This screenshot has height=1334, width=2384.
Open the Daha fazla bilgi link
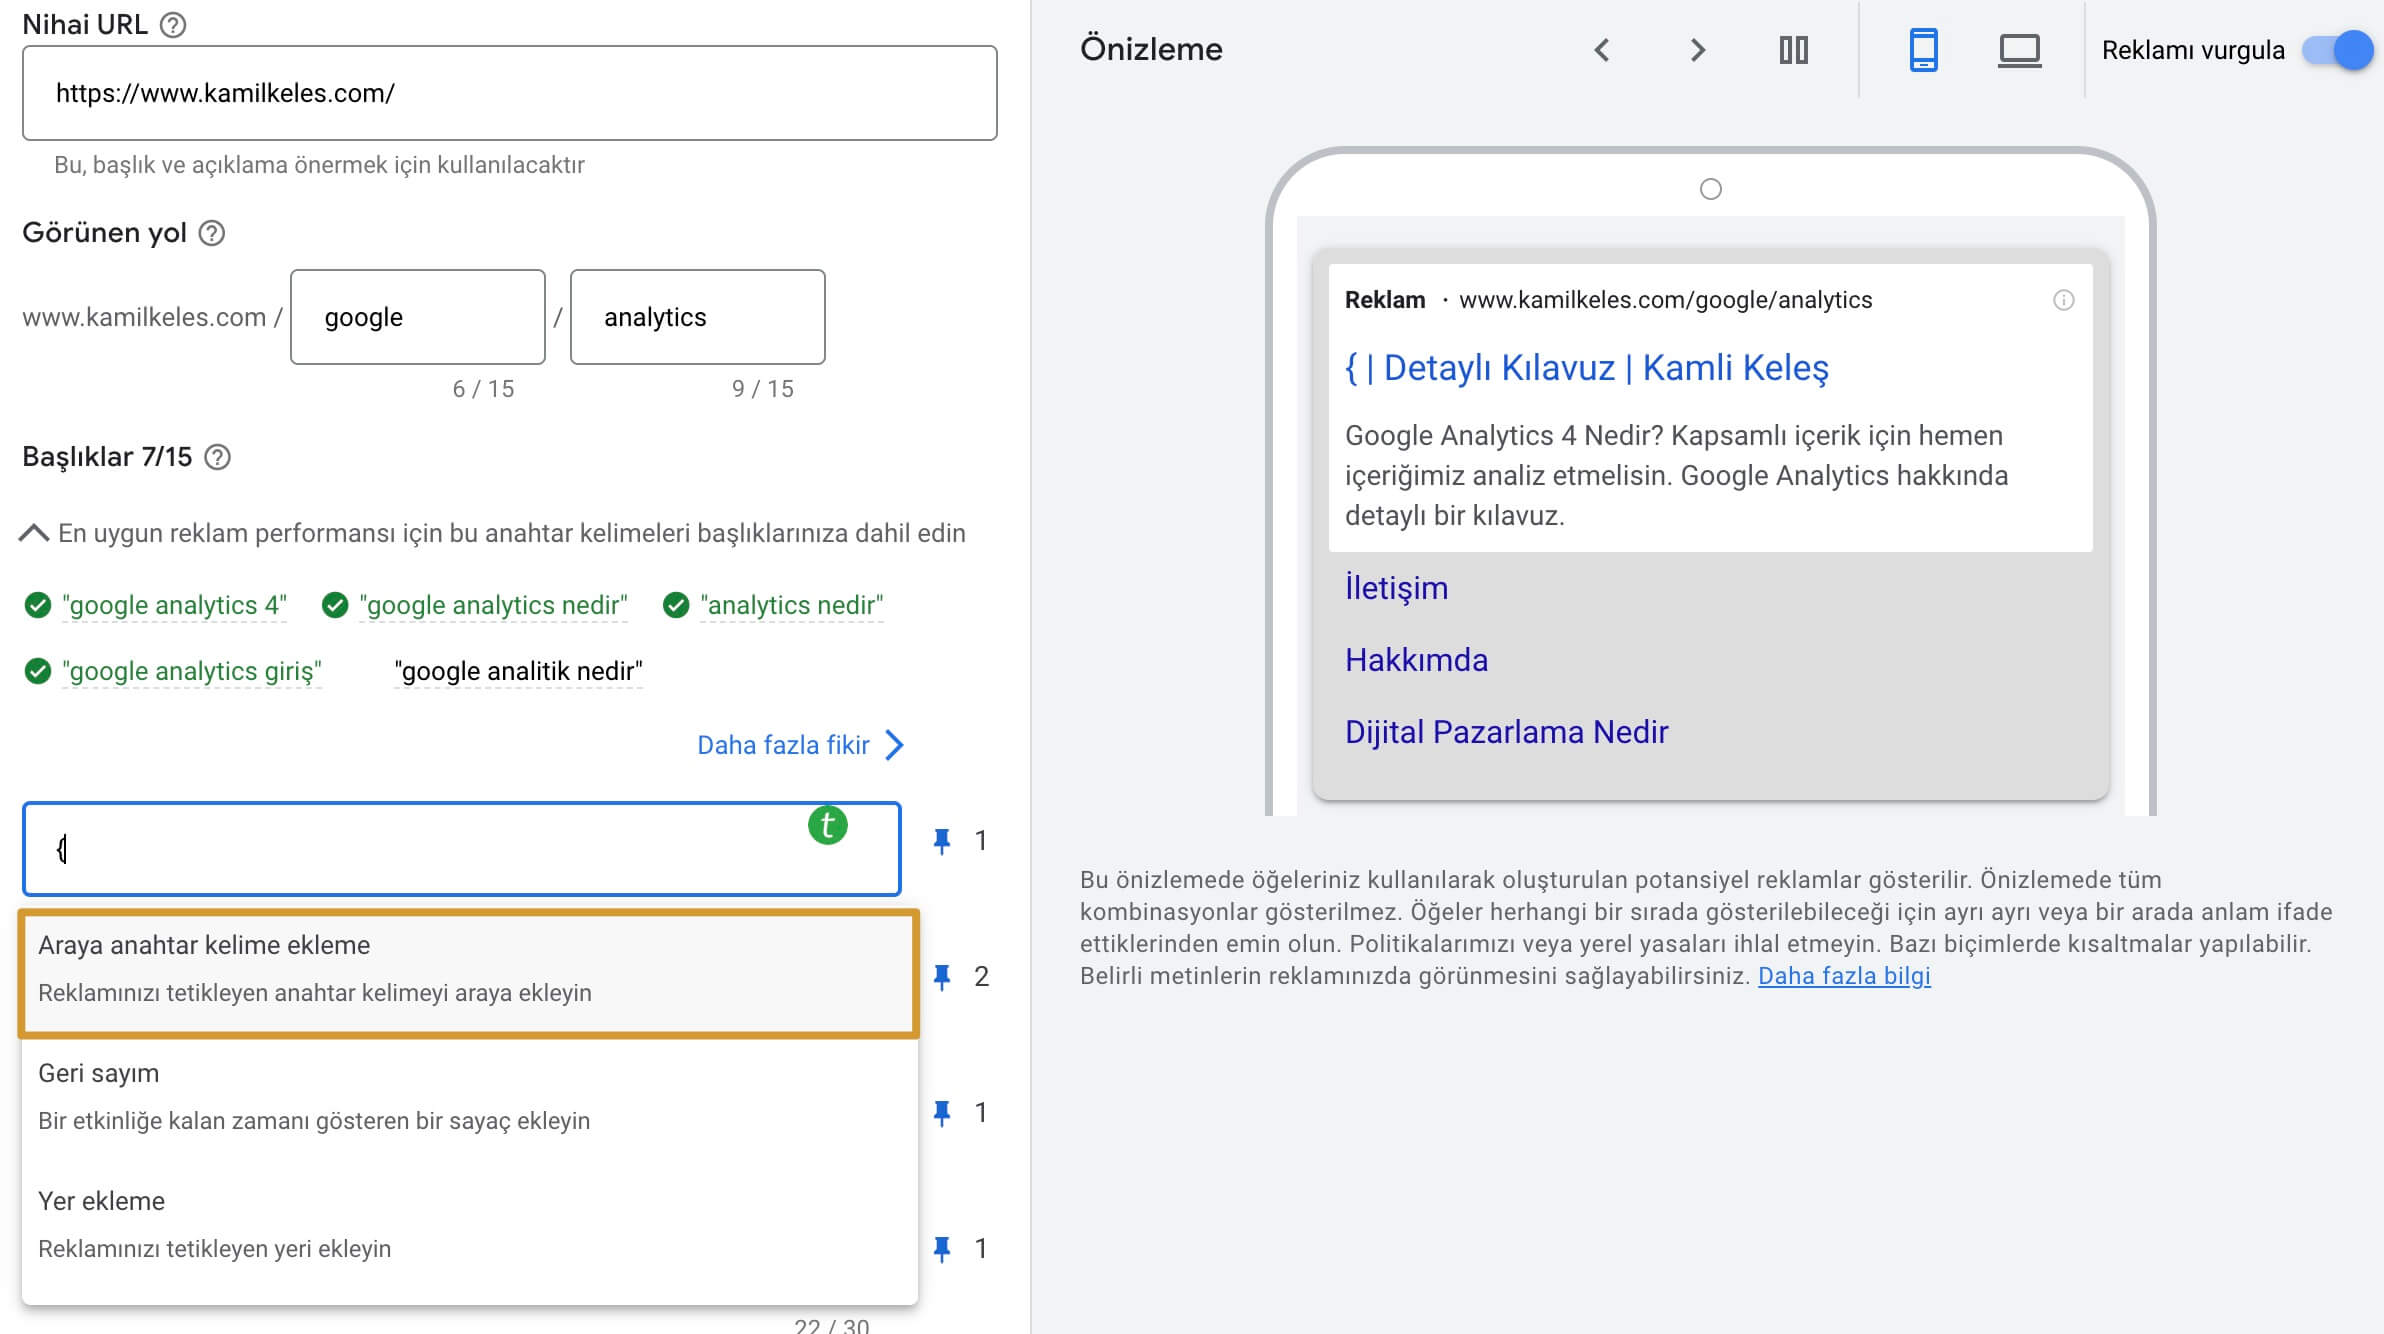[1844, 976]
